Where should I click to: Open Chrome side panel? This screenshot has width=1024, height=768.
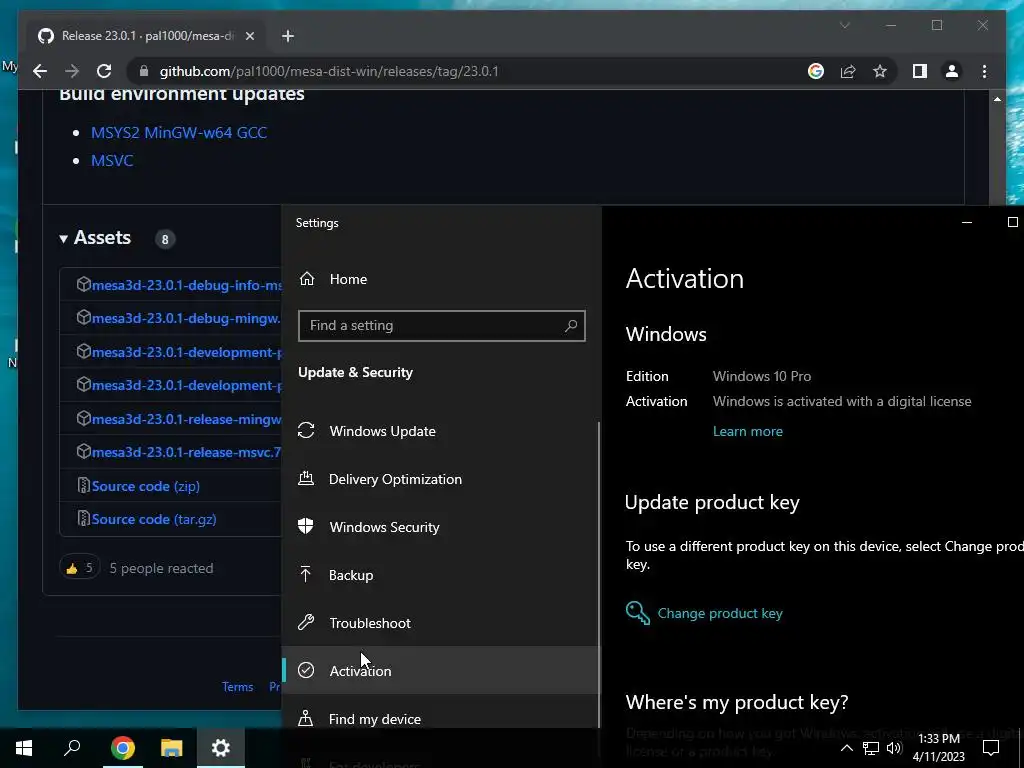pyautogui.click(x=920, y=71)
